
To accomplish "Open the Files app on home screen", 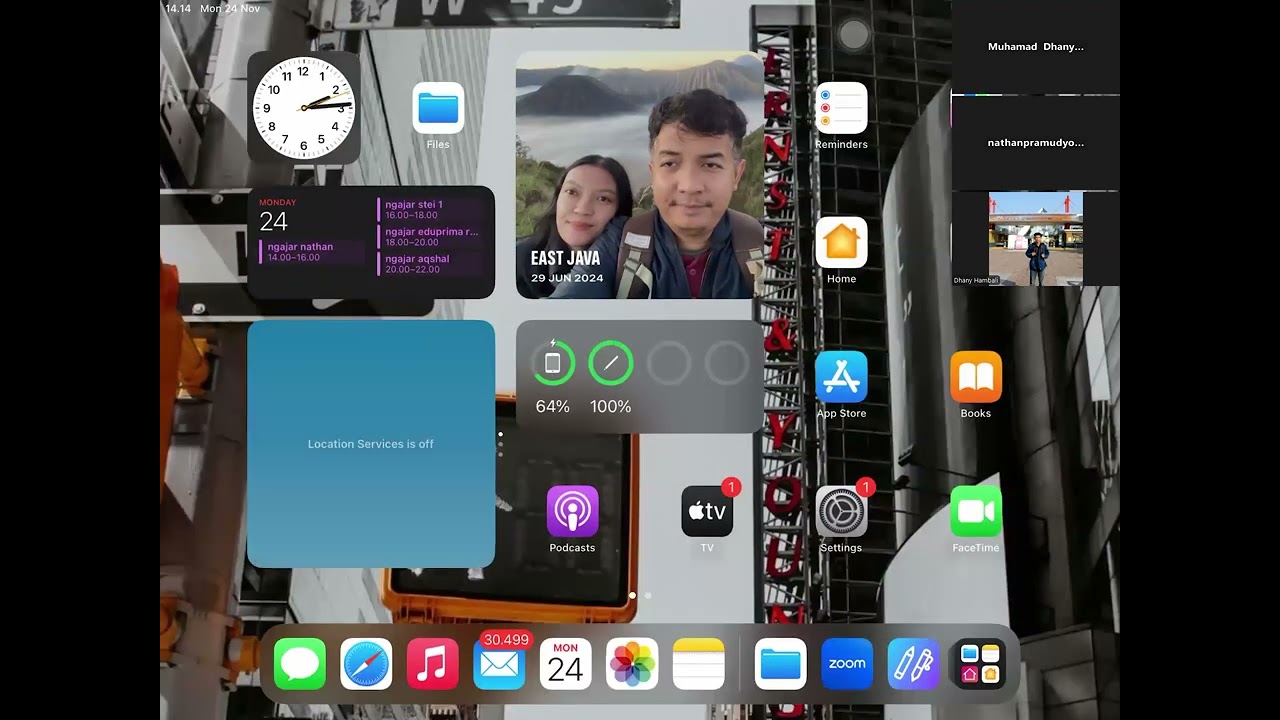I will [x=438, y=108].
